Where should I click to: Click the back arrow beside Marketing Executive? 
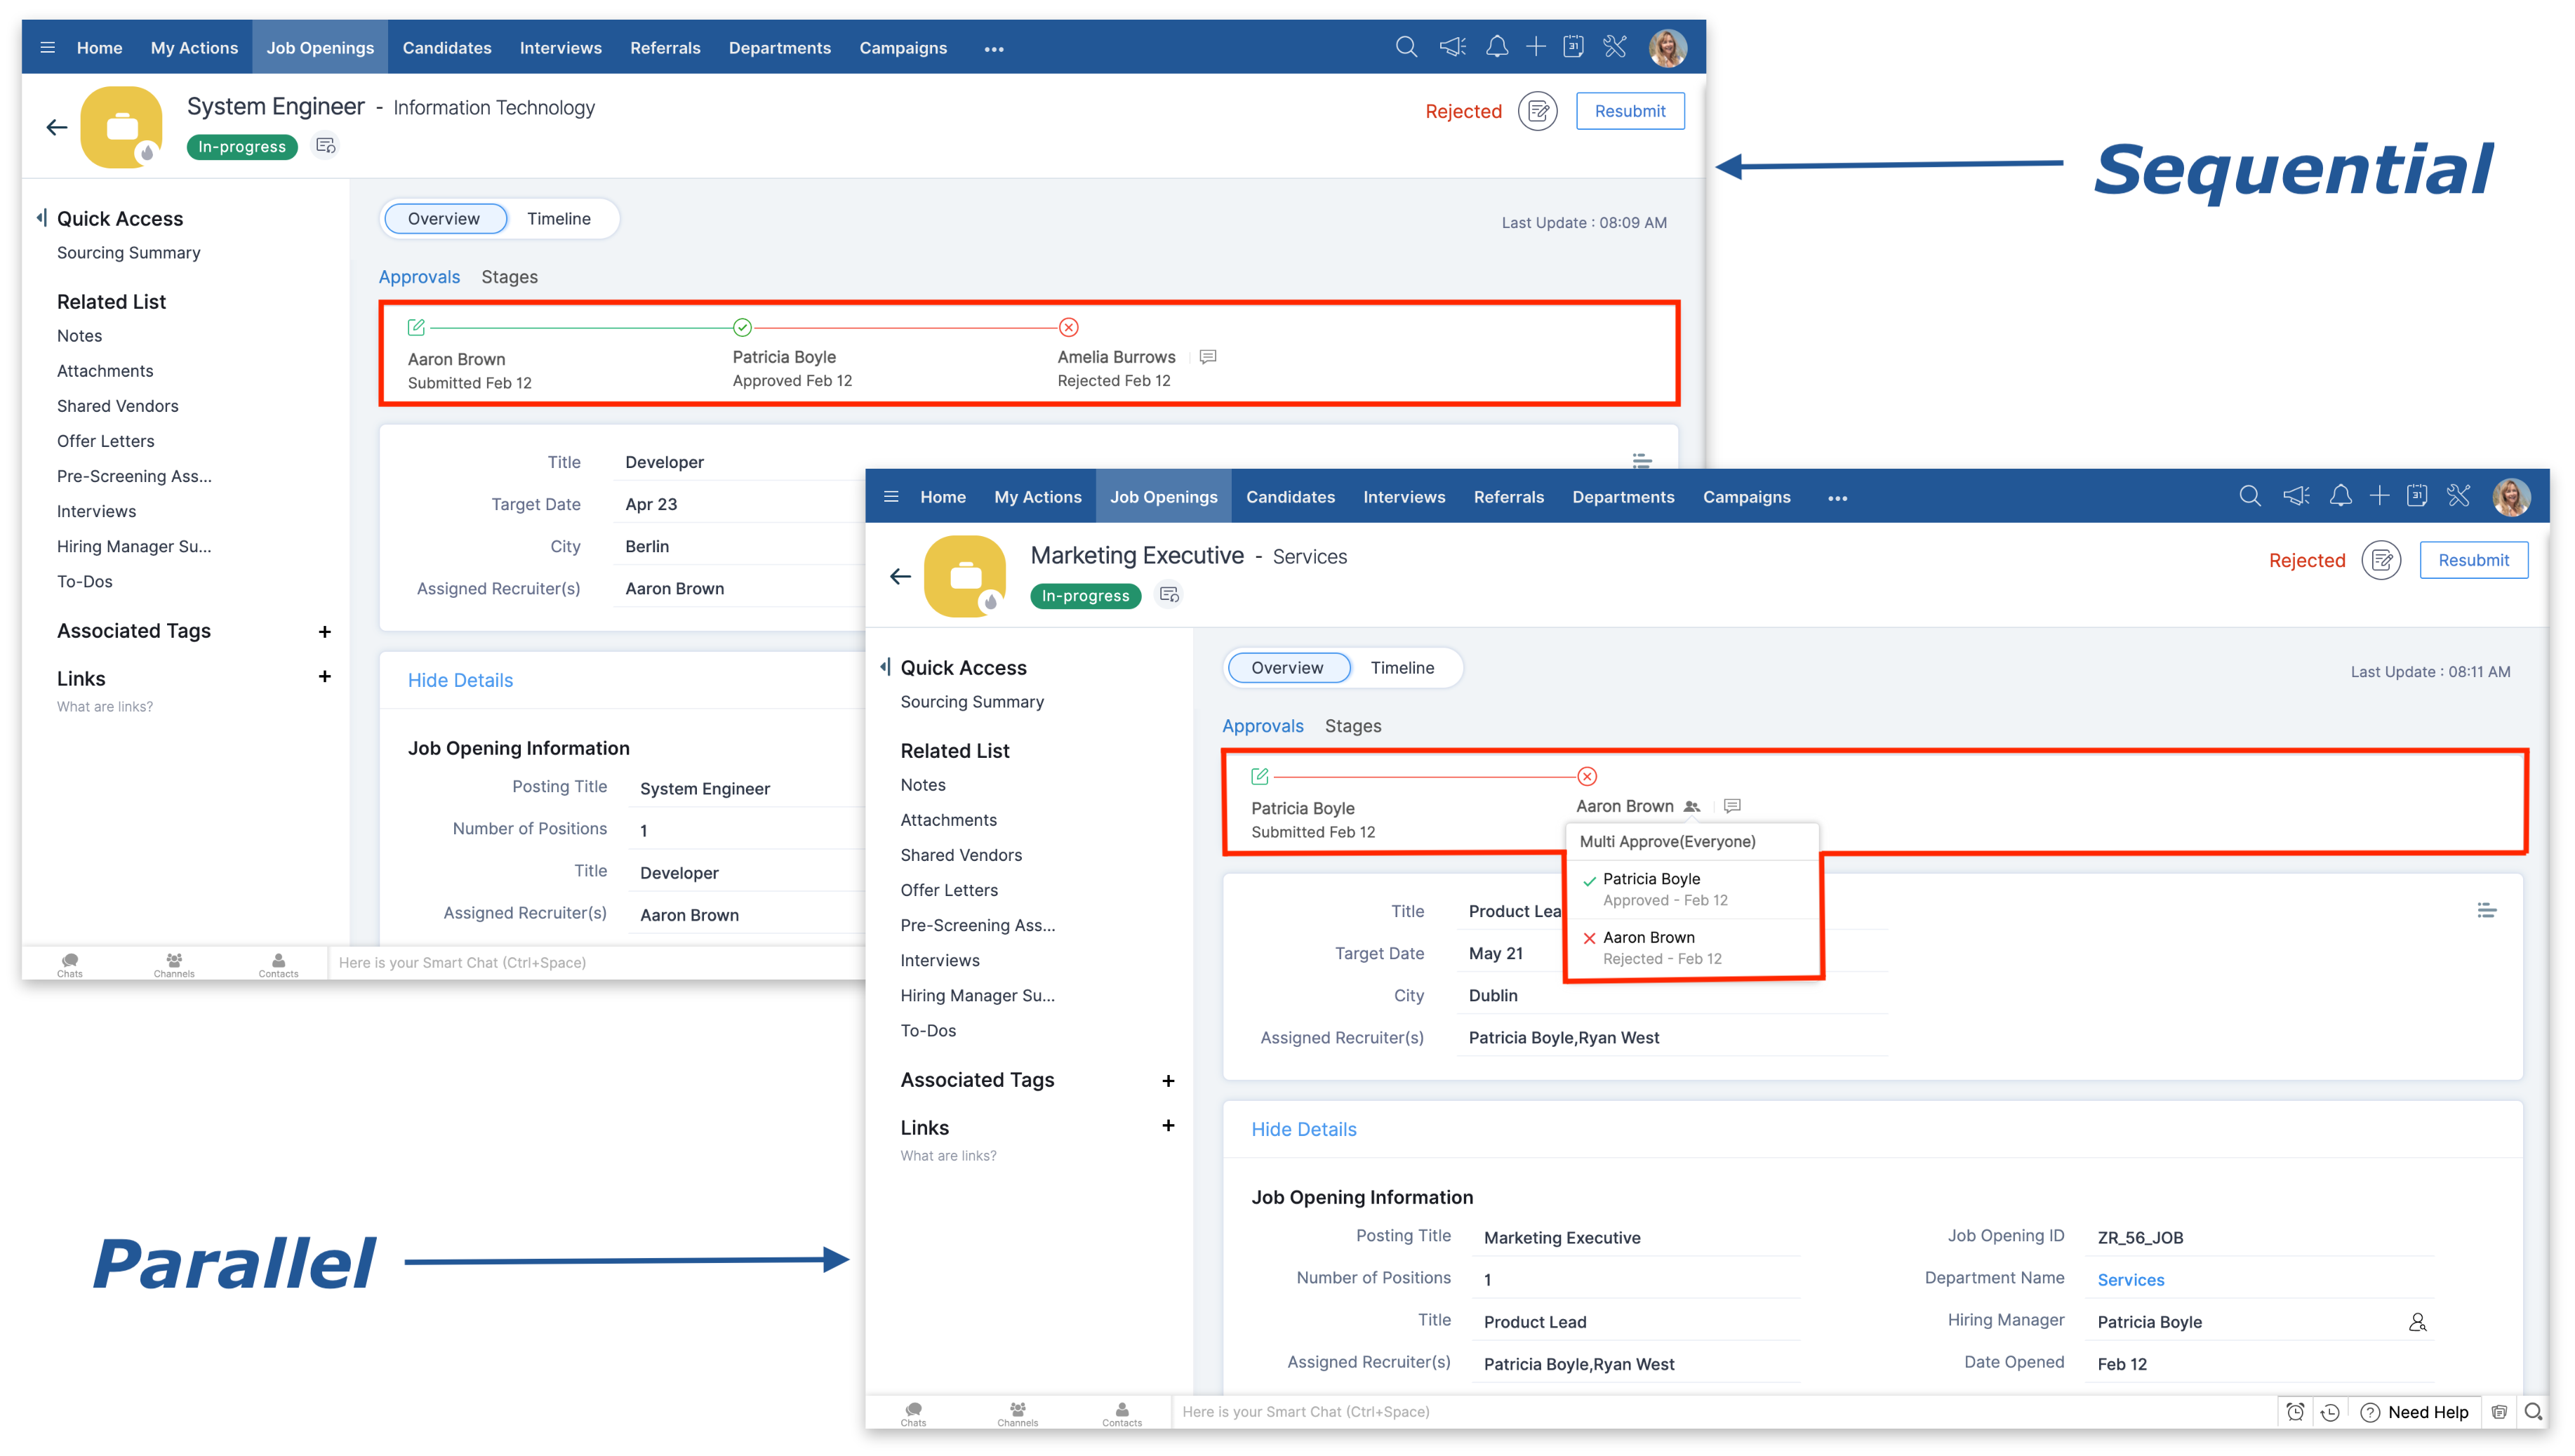coord(900,576)
